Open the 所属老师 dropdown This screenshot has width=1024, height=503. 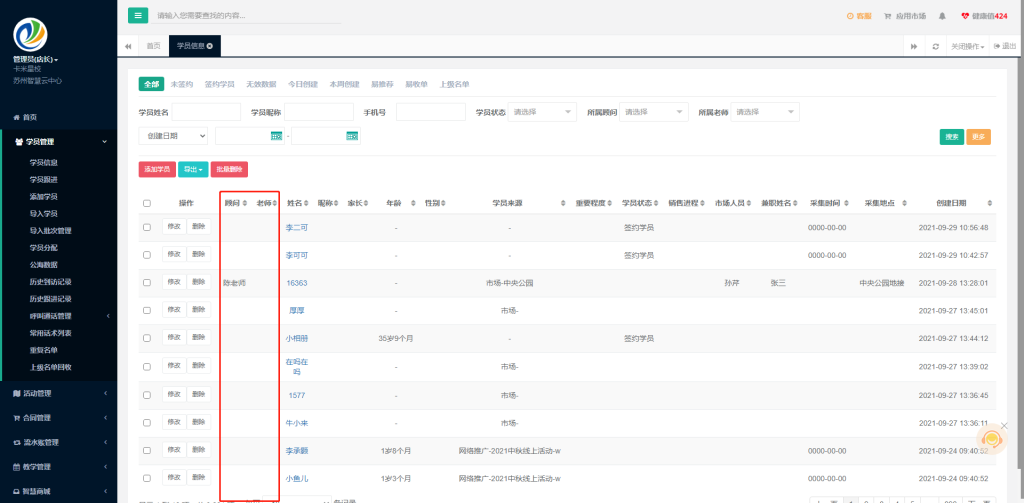tap(765, 112)
